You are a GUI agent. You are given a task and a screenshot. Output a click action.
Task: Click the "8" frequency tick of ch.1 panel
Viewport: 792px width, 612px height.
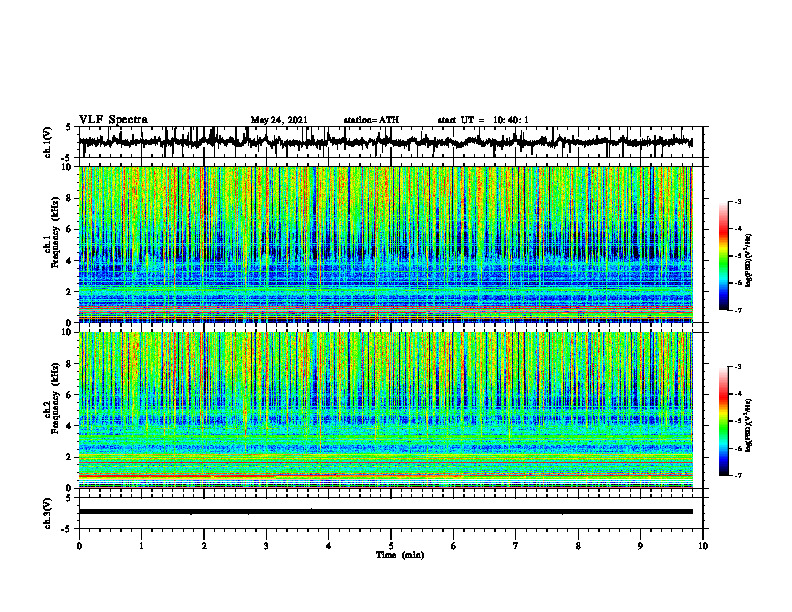click(x=70, y=198)
